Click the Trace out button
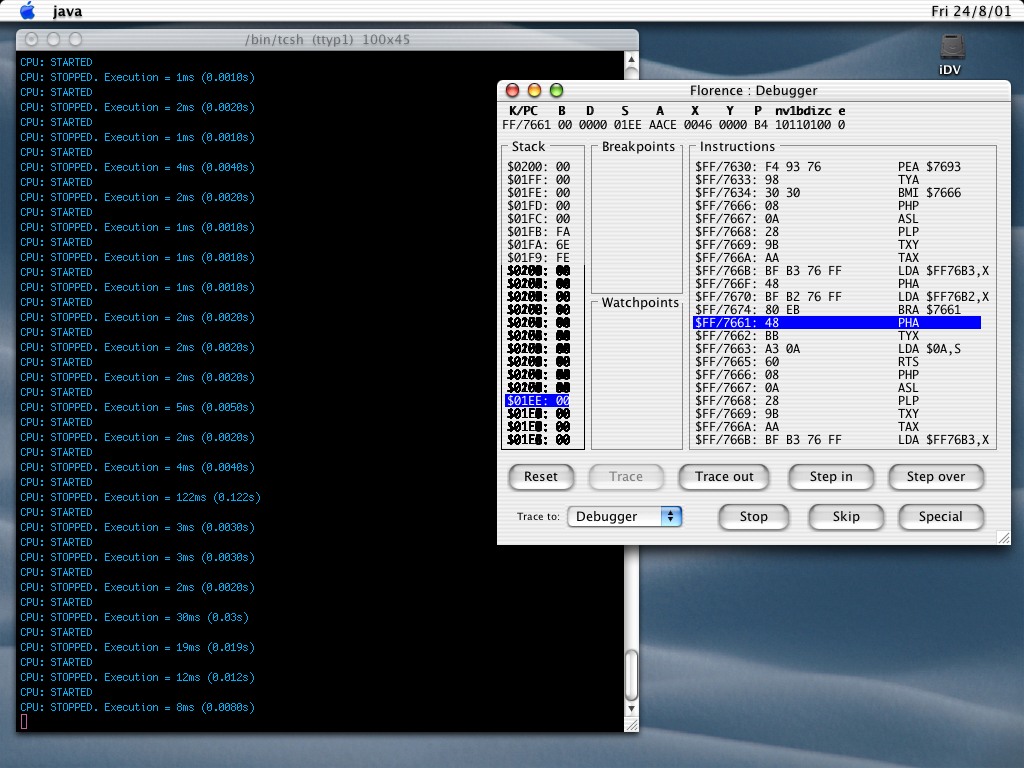The height and width of the screenshot is (768, 1024). pyautogui.click(x=724, y=477)
